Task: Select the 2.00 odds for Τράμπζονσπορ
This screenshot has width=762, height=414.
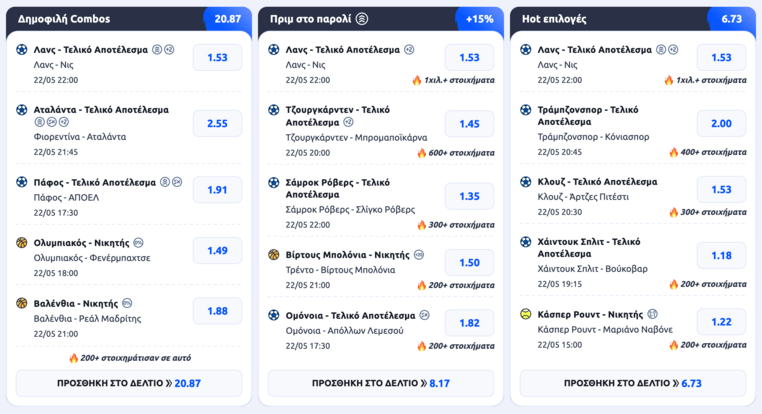Action: click(721, 123)
